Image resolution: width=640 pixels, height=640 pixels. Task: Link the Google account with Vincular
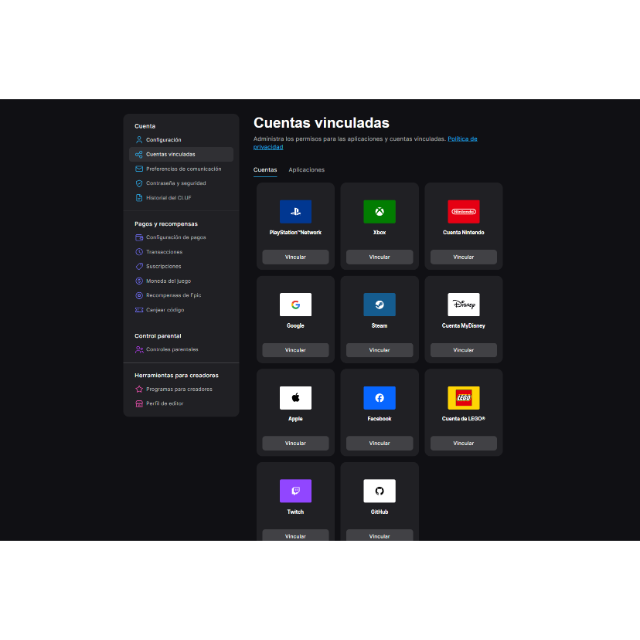point(296,350)
